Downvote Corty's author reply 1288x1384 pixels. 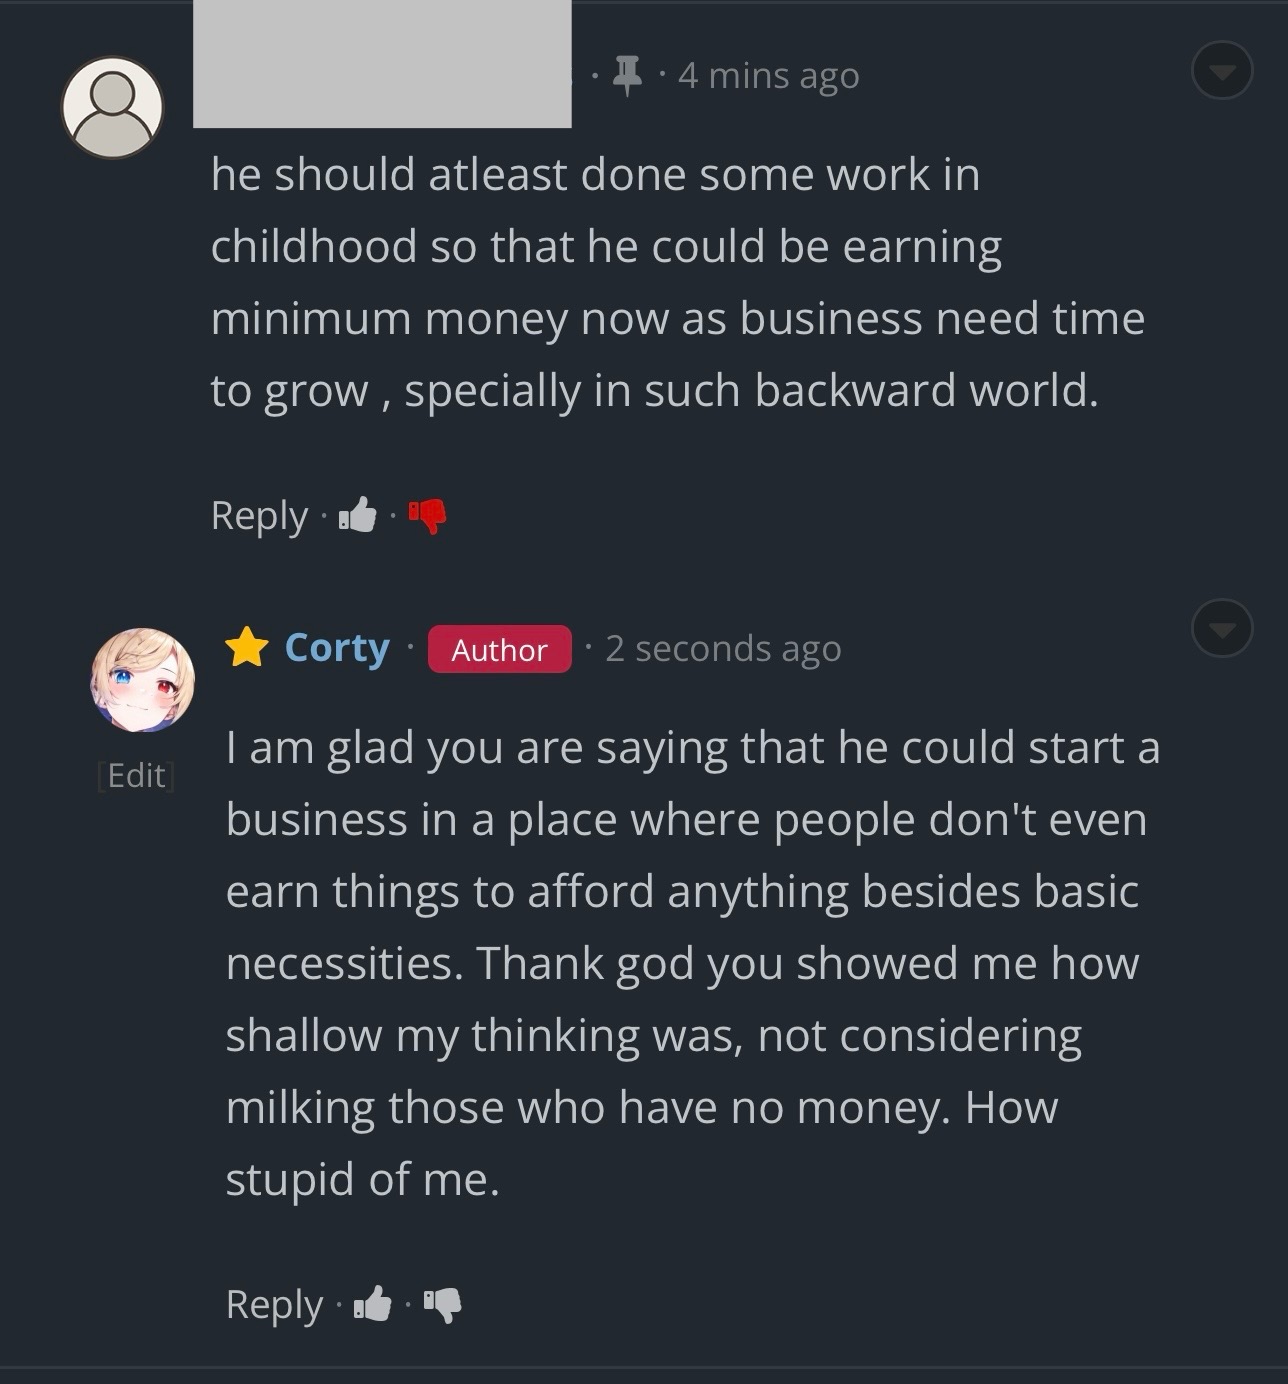click(x=443, y=1304)
